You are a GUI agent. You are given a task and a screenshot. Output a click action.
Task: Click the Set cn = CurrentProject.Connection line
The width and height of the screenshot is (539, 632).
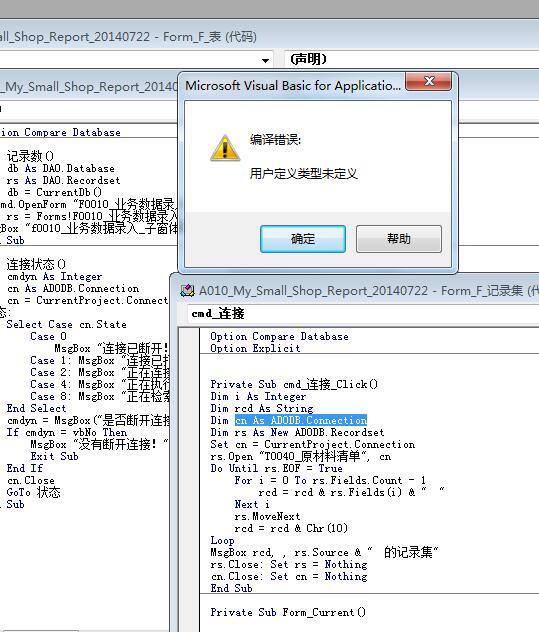pos(312,445)
